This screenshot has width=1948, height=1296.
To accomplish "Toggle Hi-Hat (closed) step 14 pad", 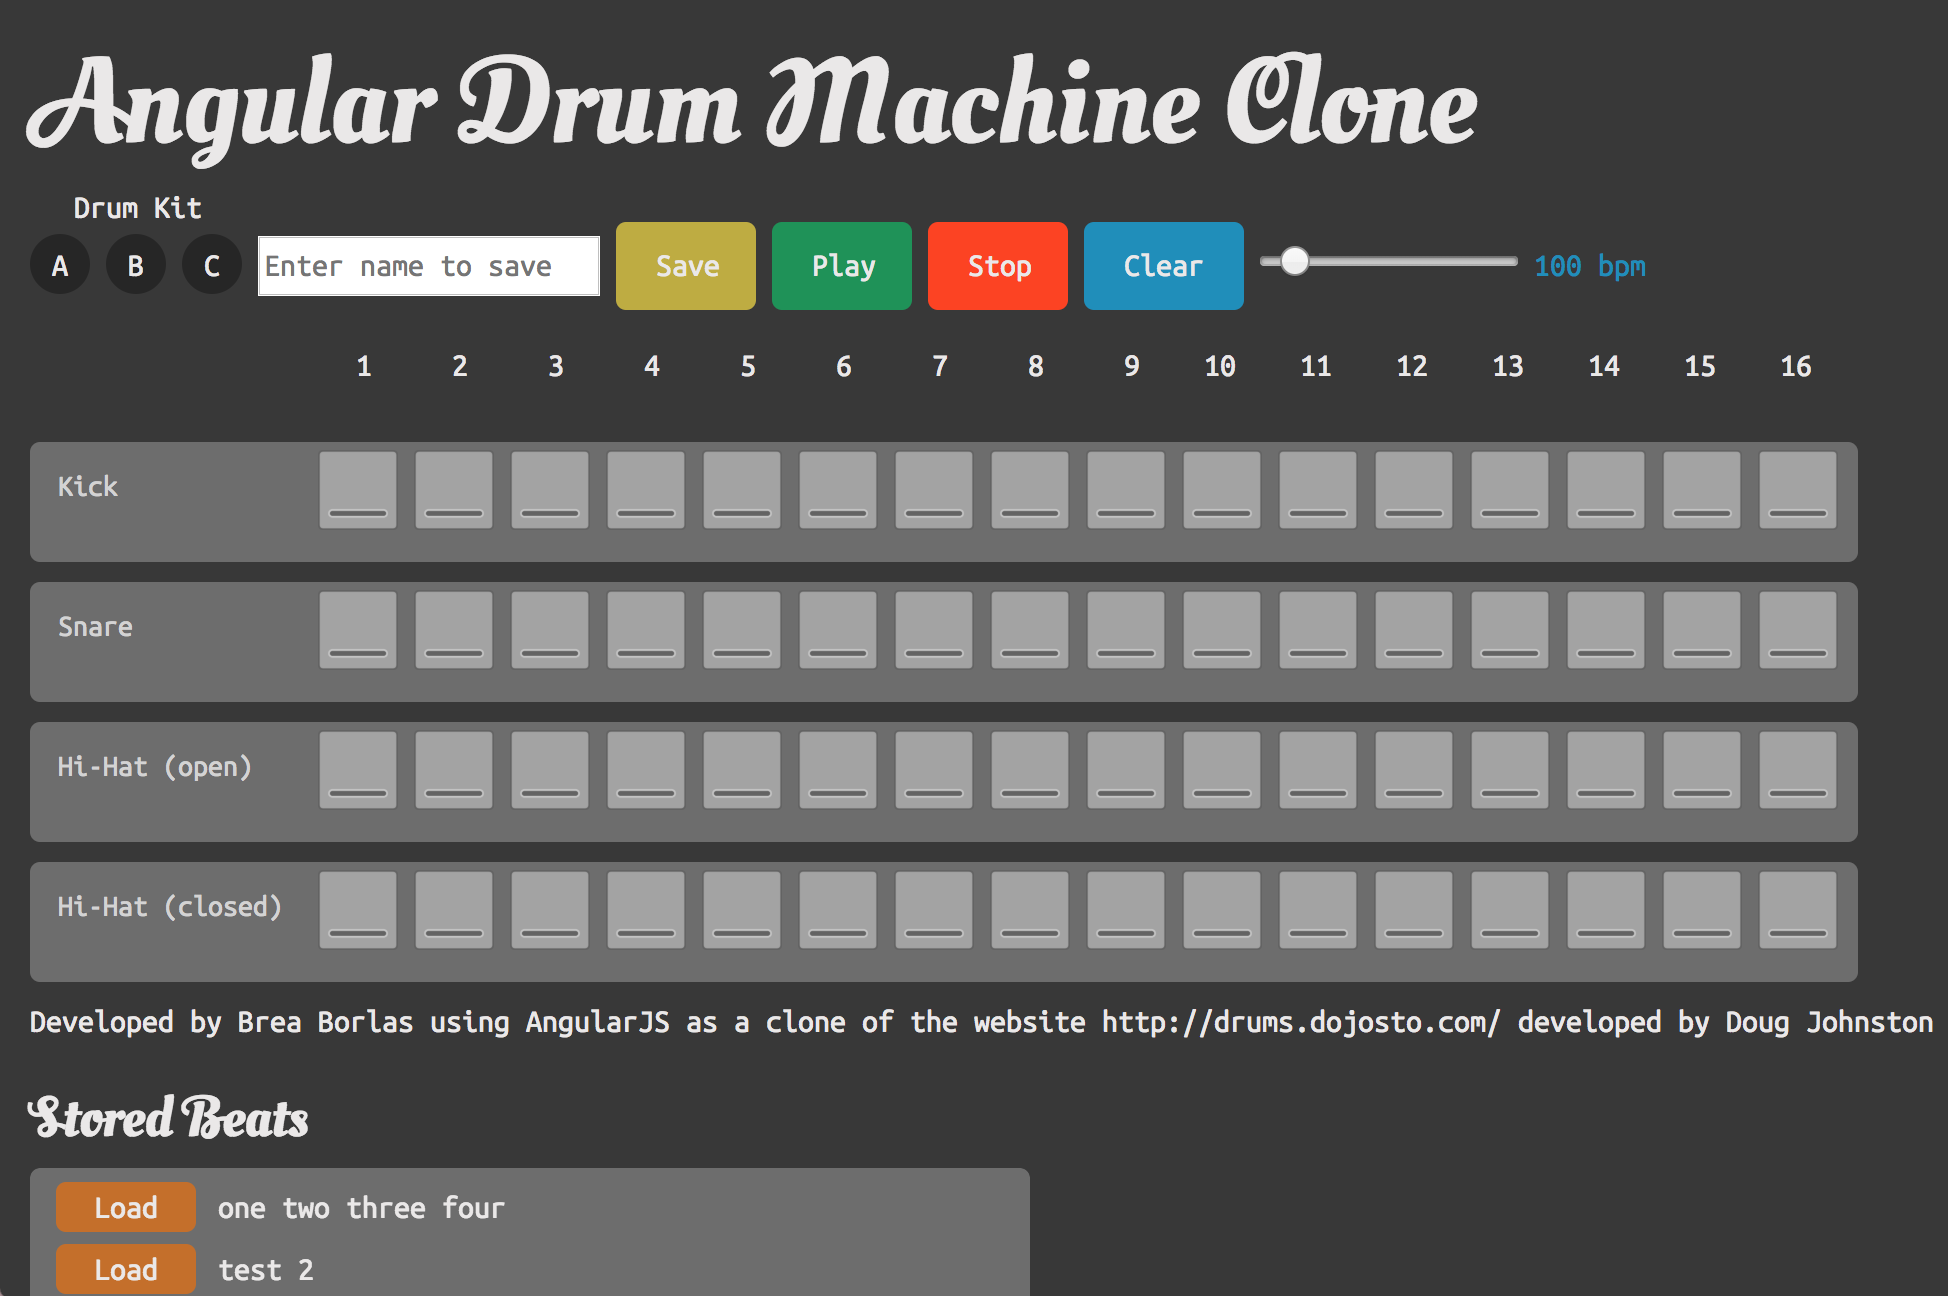I will tap(1606, 910).
